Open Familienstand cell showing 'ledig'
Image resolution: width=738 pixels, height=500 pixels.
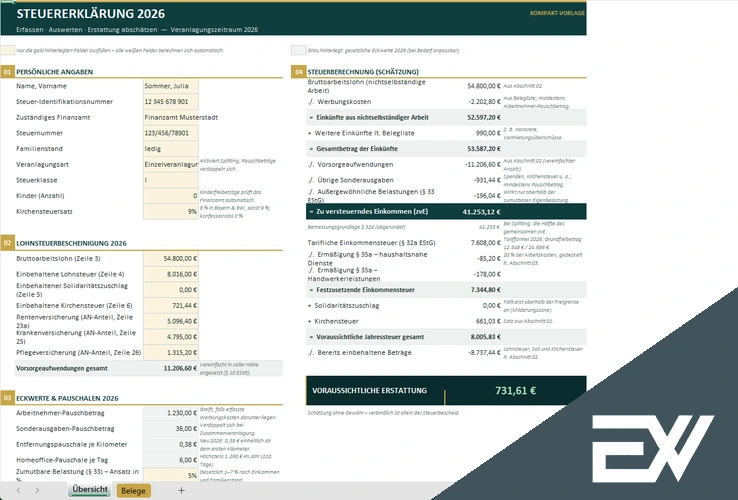click(170, 149)
